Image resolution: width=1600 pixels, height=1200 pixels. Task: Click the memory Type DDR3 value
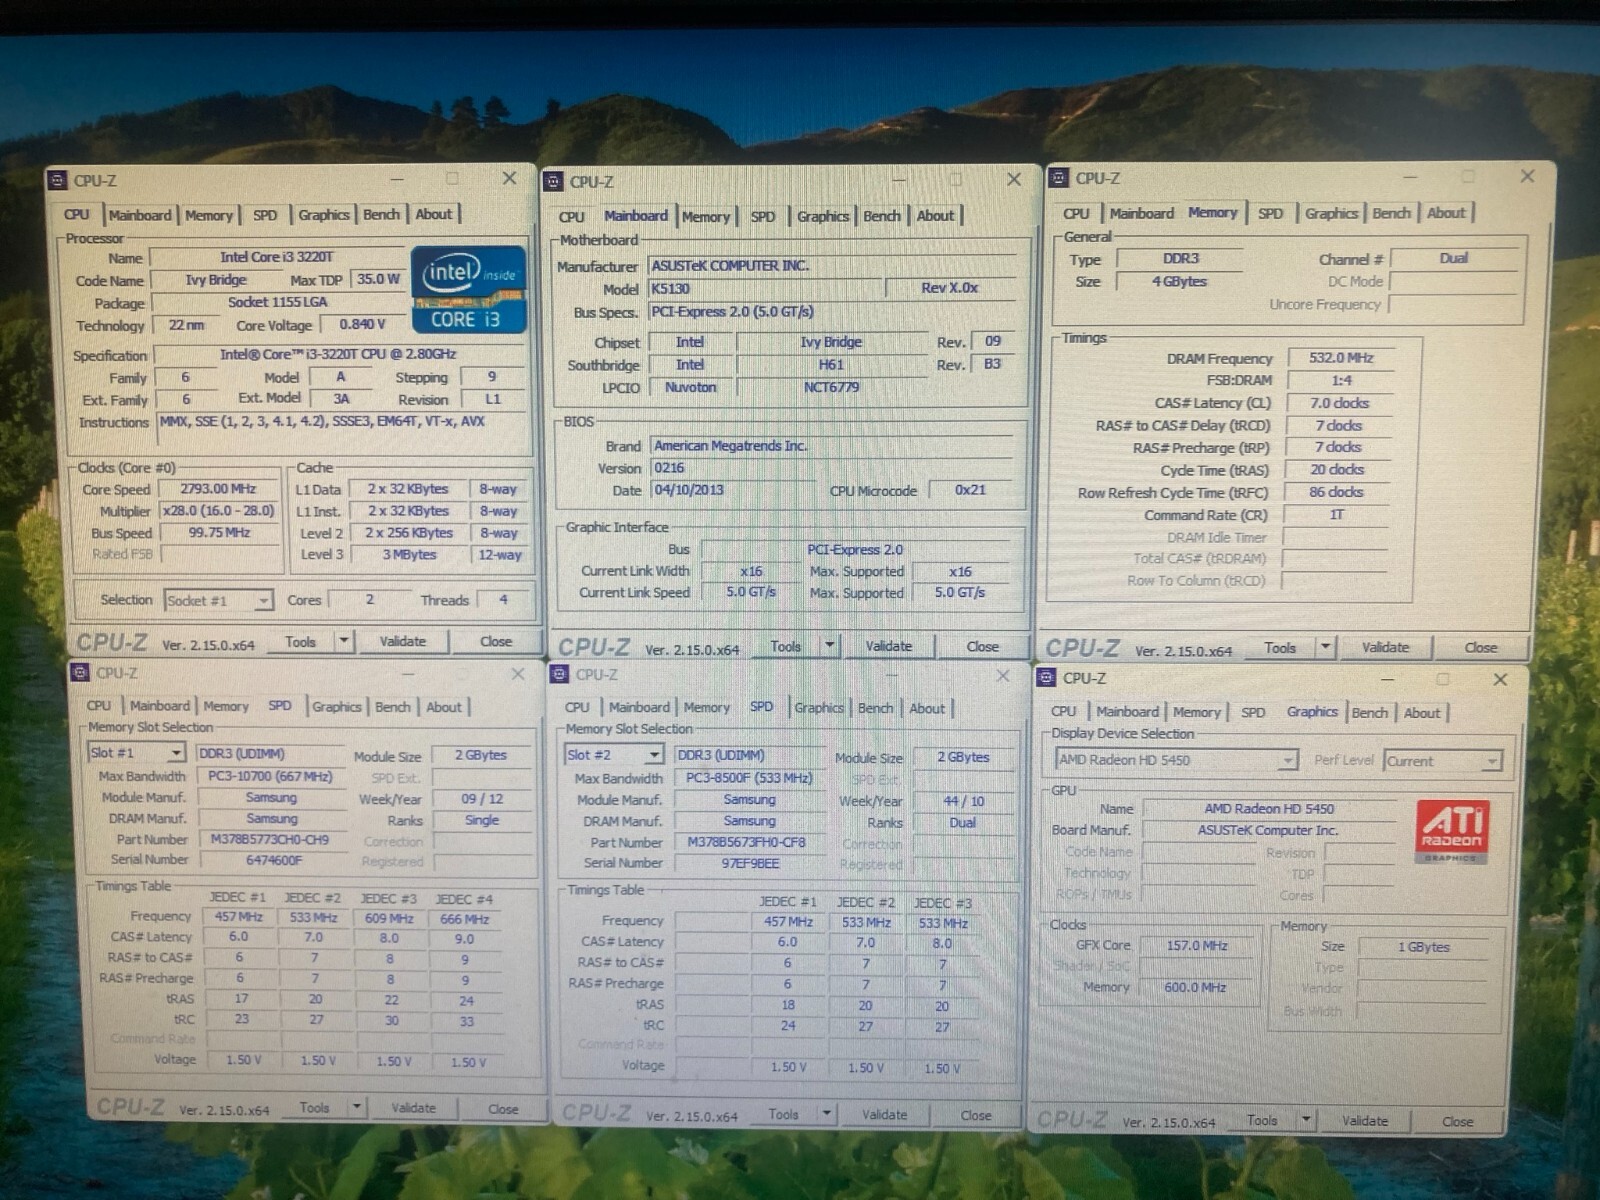pyautogui.click(x=1180, y=258)
